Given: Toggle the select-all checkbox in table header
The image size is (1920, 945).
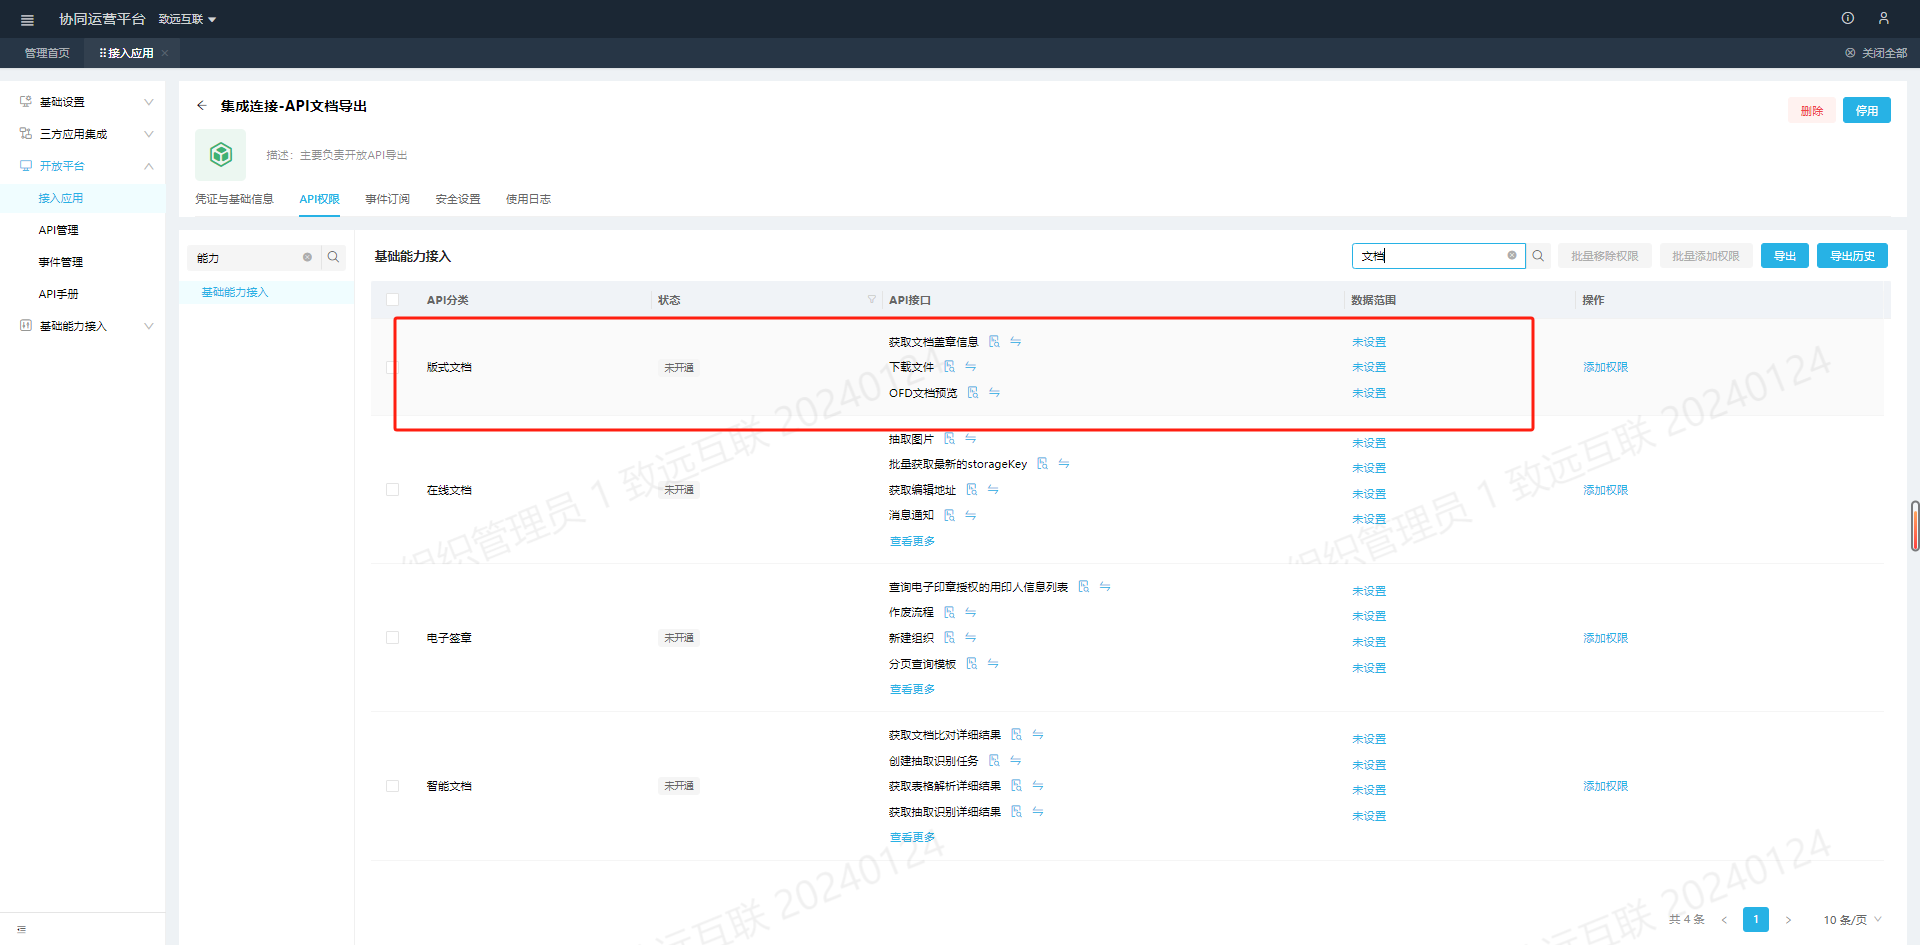Looking at the screenshot, I should (392, 300).
